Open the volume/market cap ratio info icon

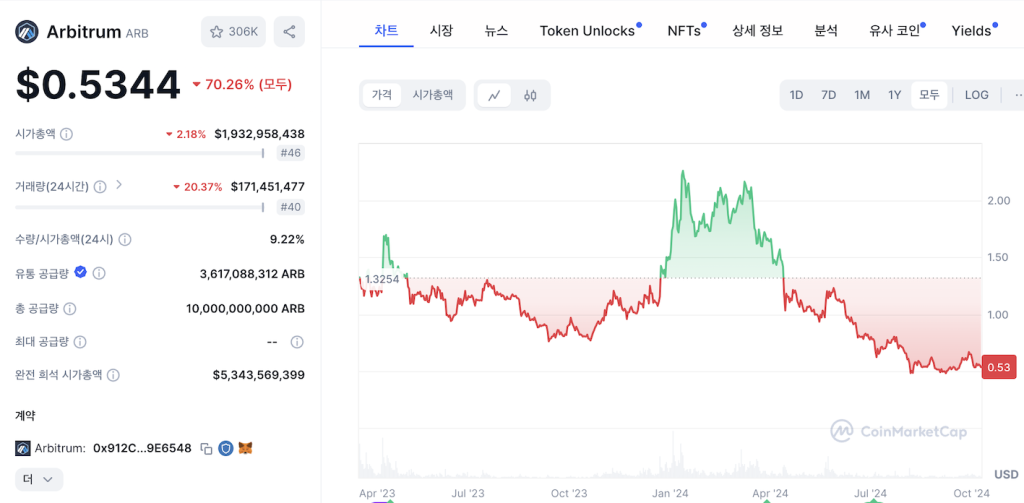pyautogui.click(x=125, y=239)
